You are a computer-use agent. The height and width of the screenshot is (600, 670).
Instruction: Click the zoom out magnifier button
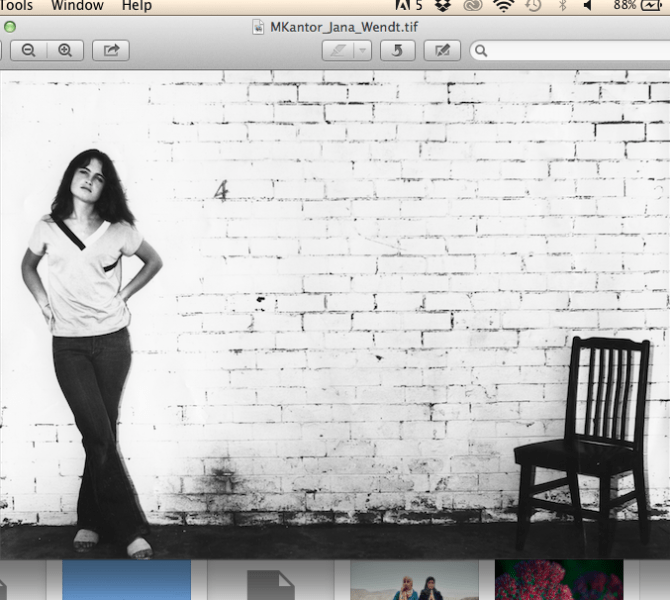click(x=28, y=50)
